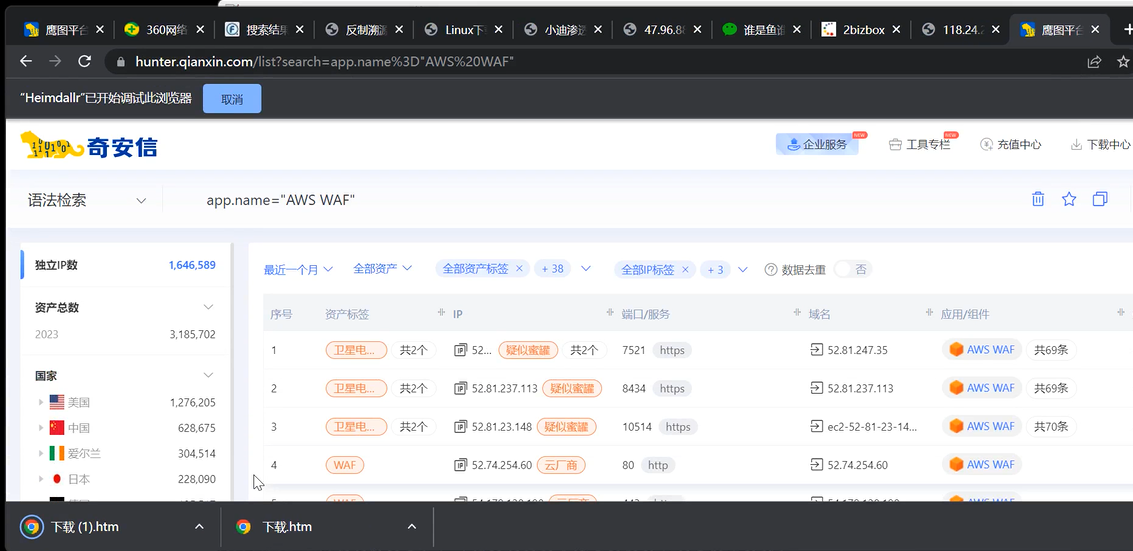
Task: Open a new tab with plus button
Action: 1127,29
